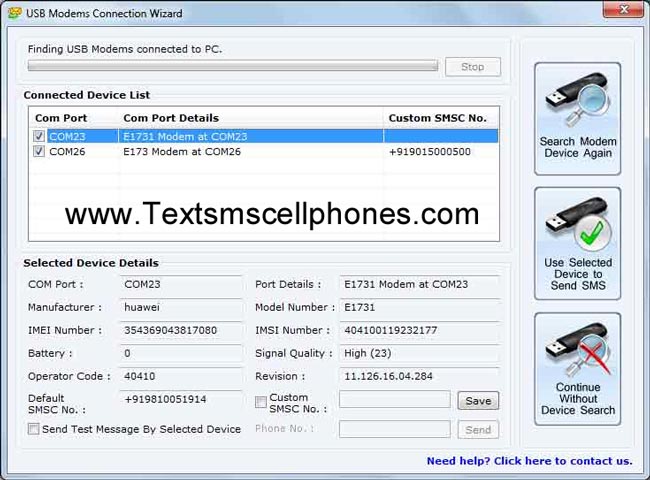Click the Operator Code value 40410

point(181,376)
